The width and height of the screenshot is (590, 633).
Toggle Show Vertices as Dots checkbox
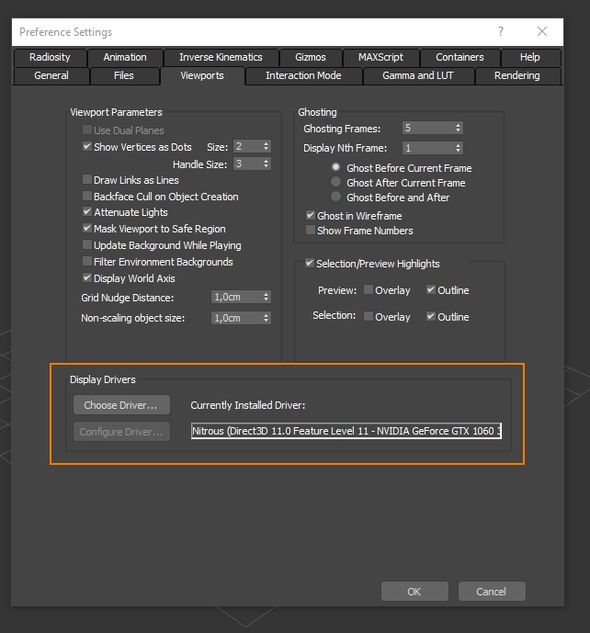(x=87, y=146)
